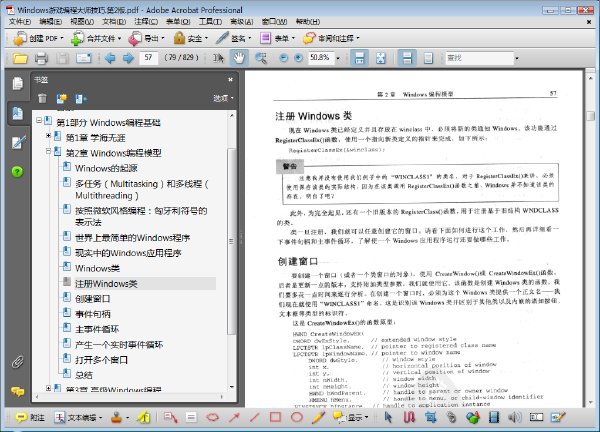Open the 审阅和注释 dropdown
This screenshot has height=432, width=600.
tap(331, 38)
